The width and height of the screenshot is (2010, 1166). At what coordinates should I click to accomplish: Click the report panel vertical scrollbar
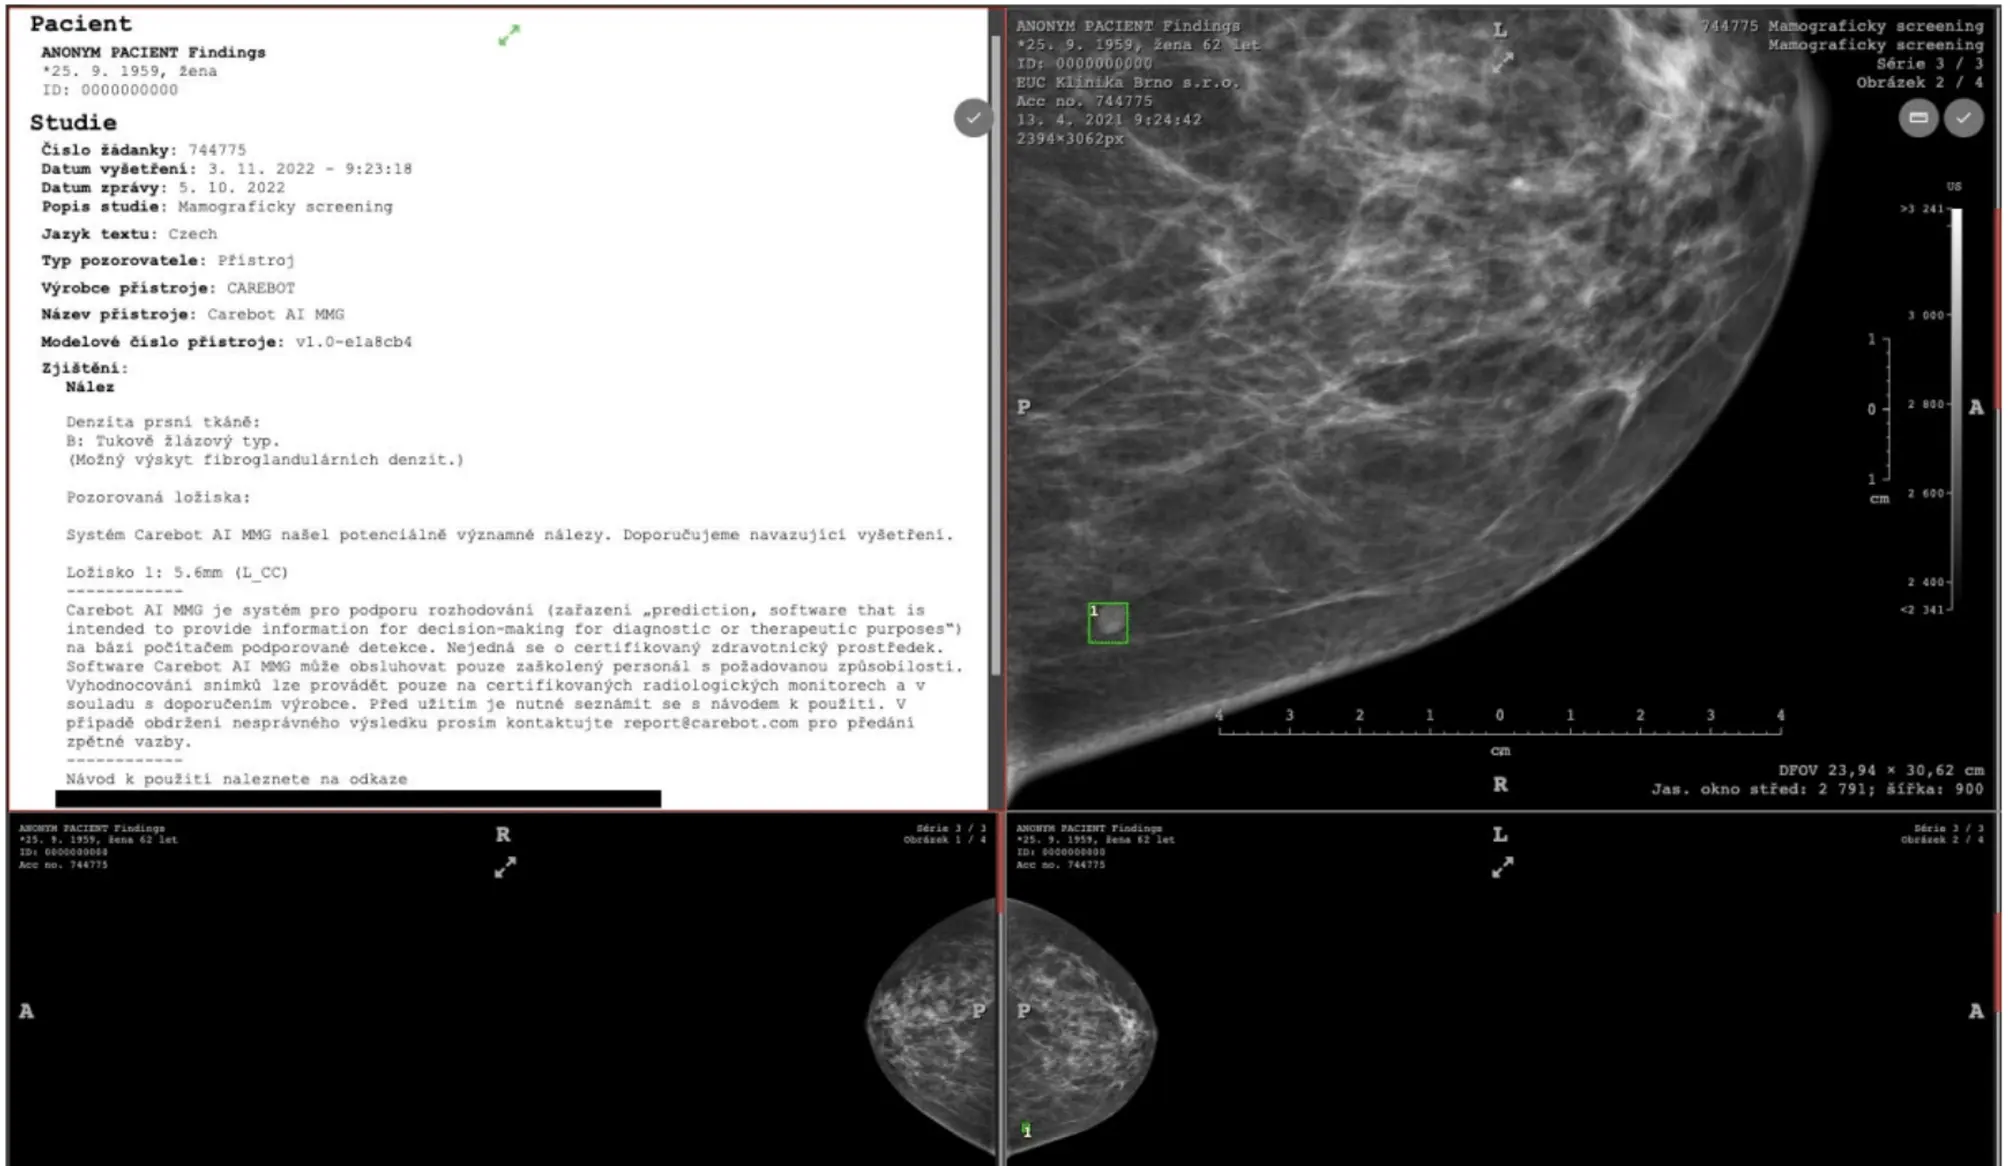tap(995, 355)
